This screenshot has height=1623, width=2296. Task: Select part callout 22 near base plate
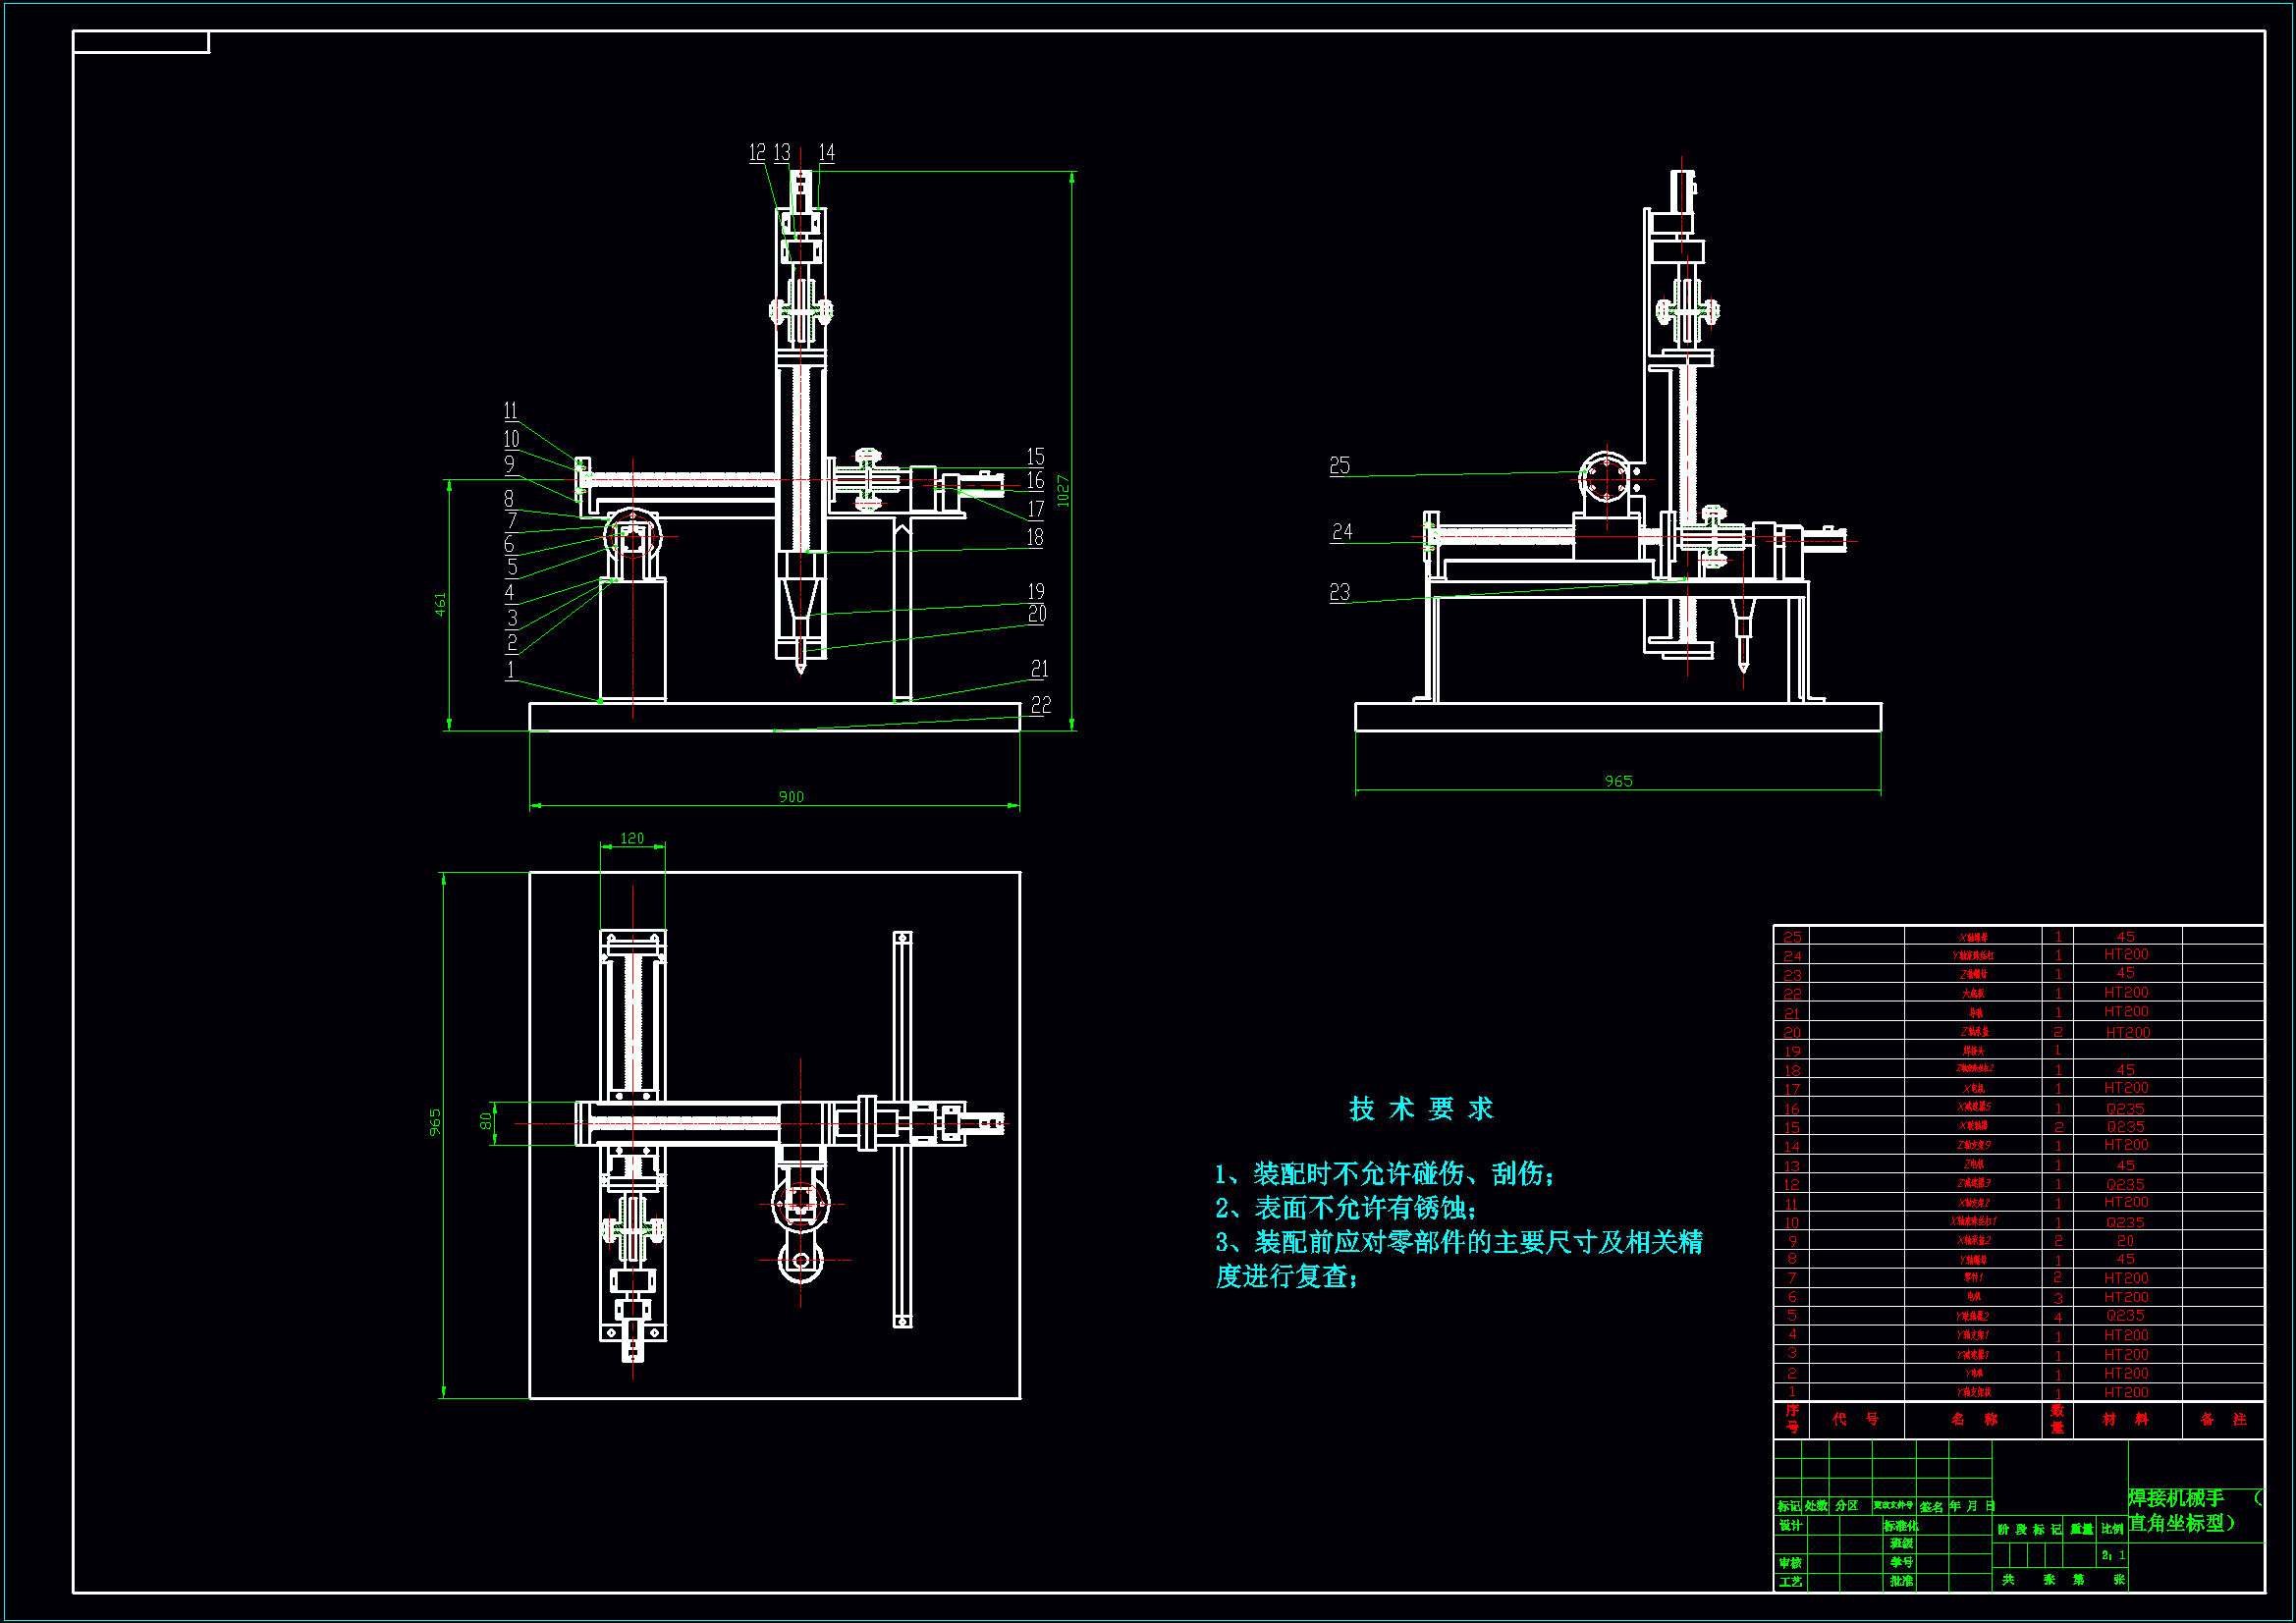click(1040, 706)
